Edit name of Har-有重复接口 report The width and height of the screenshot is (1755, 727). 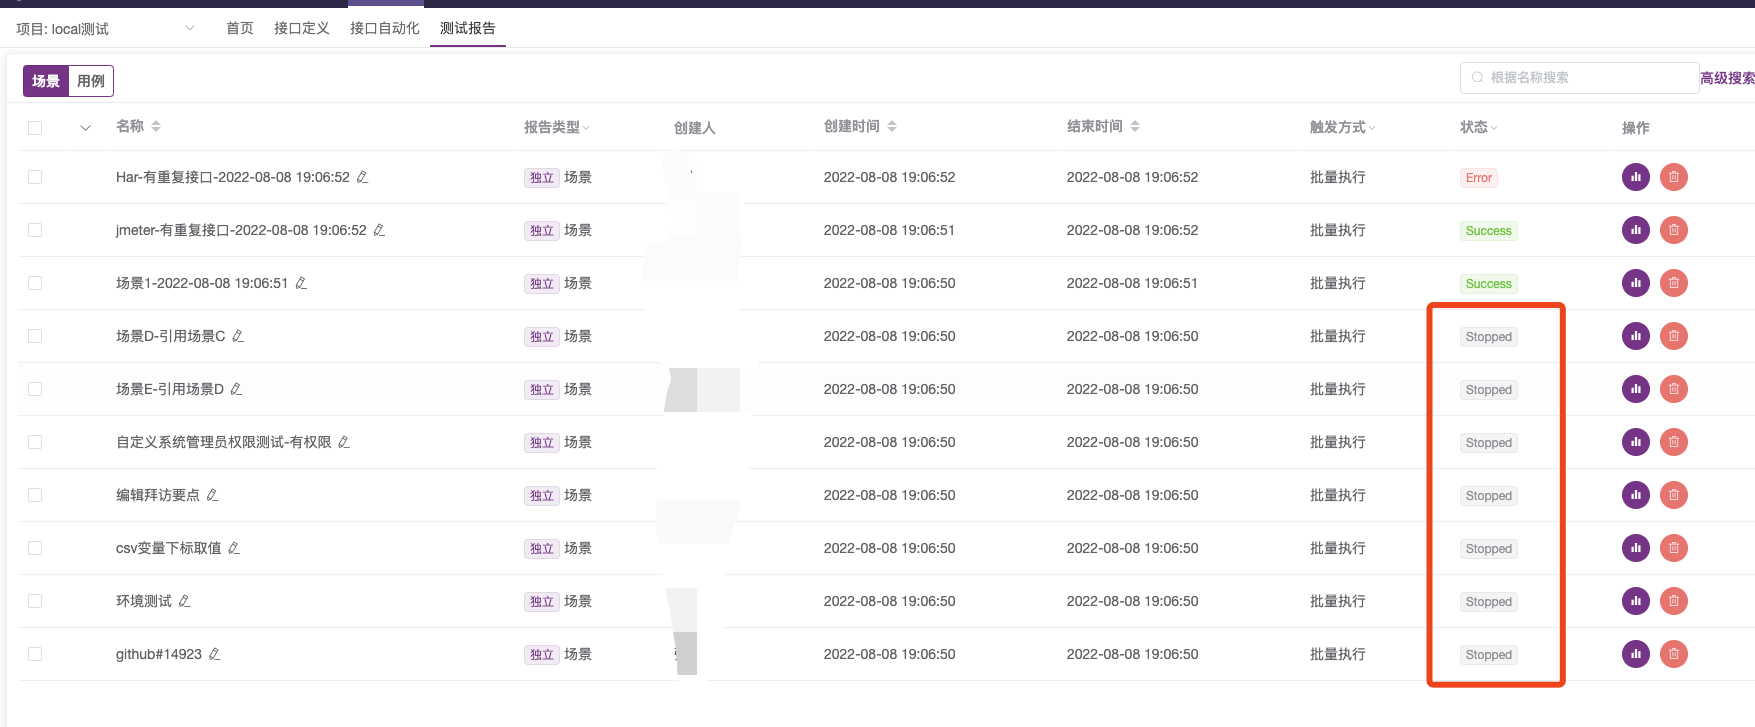(362, 177)
